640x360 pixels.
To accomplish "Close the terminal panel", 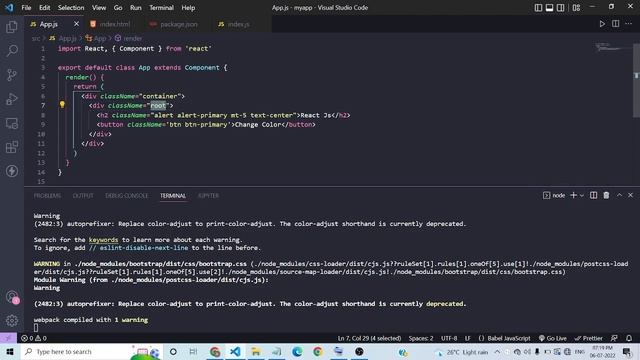I will 630,196.
